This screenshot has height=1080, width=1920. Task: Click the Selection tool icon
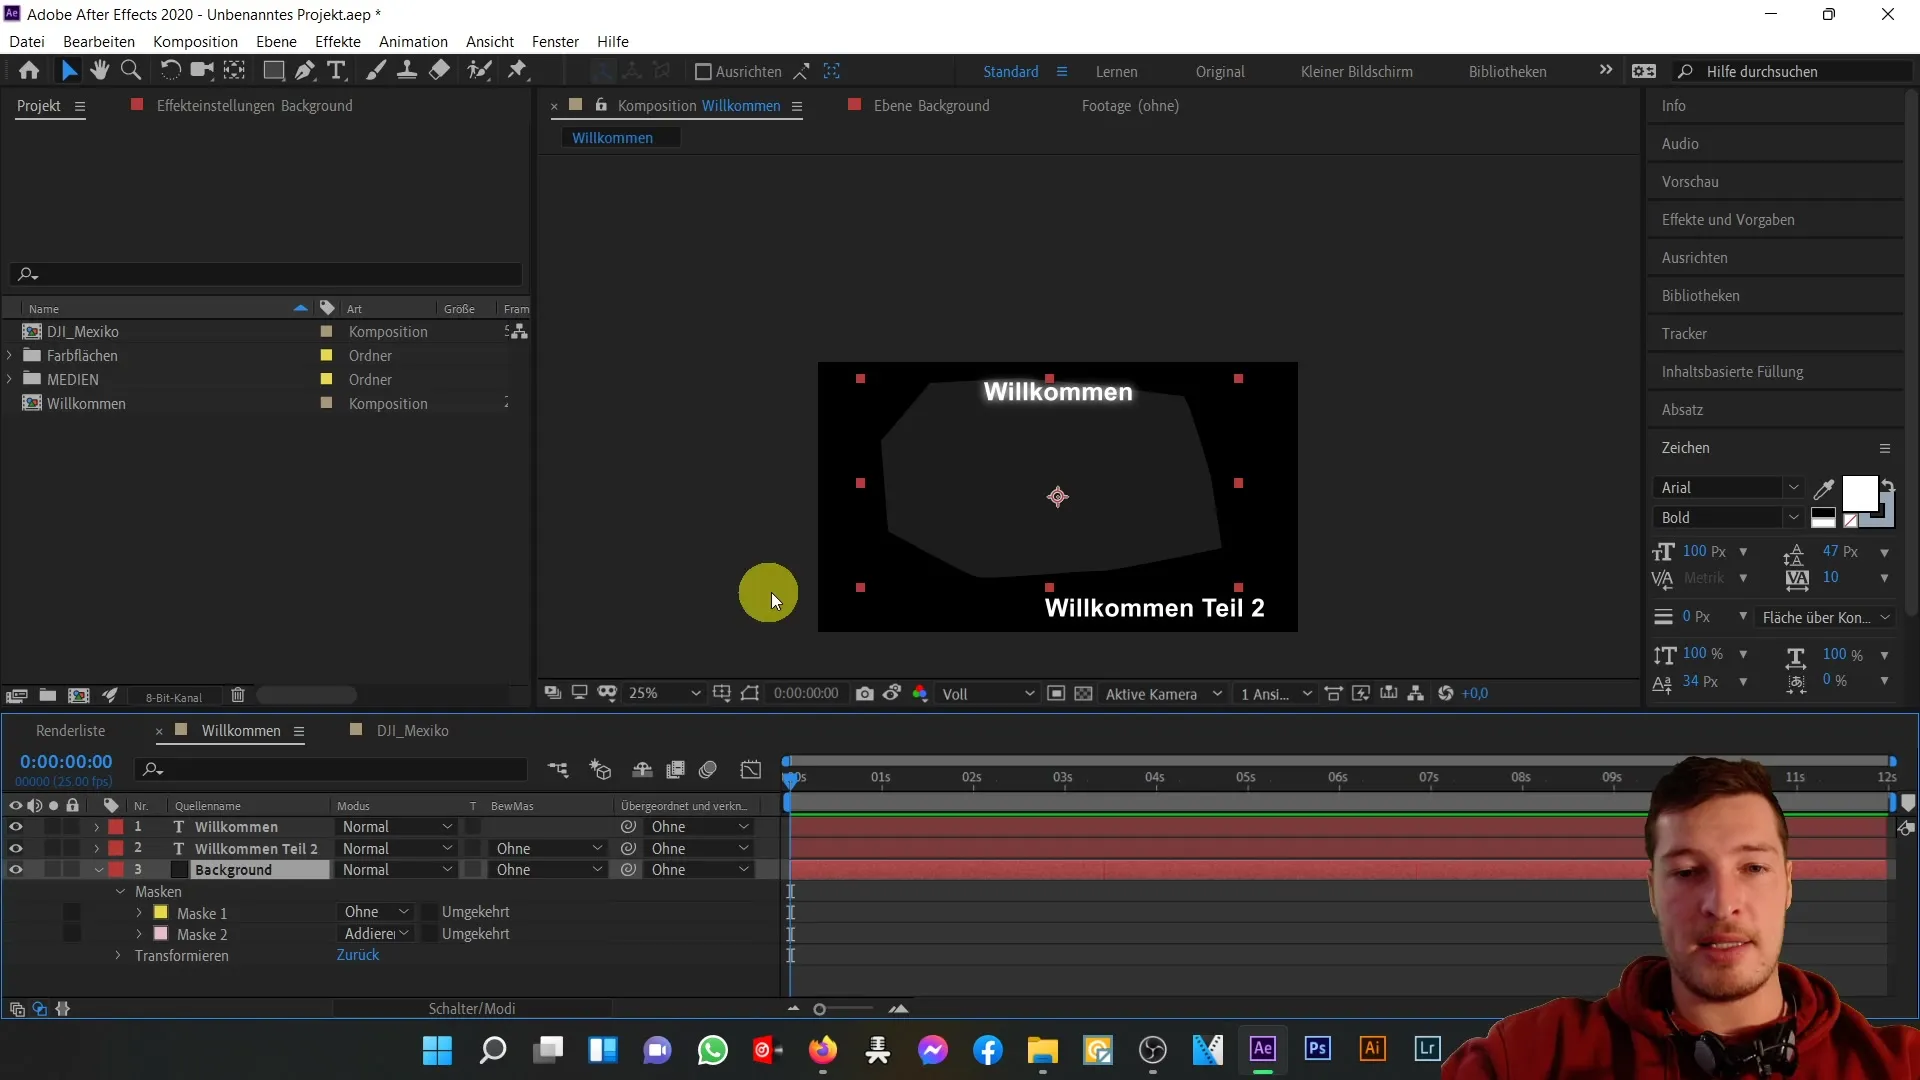[x=70, y=71]
